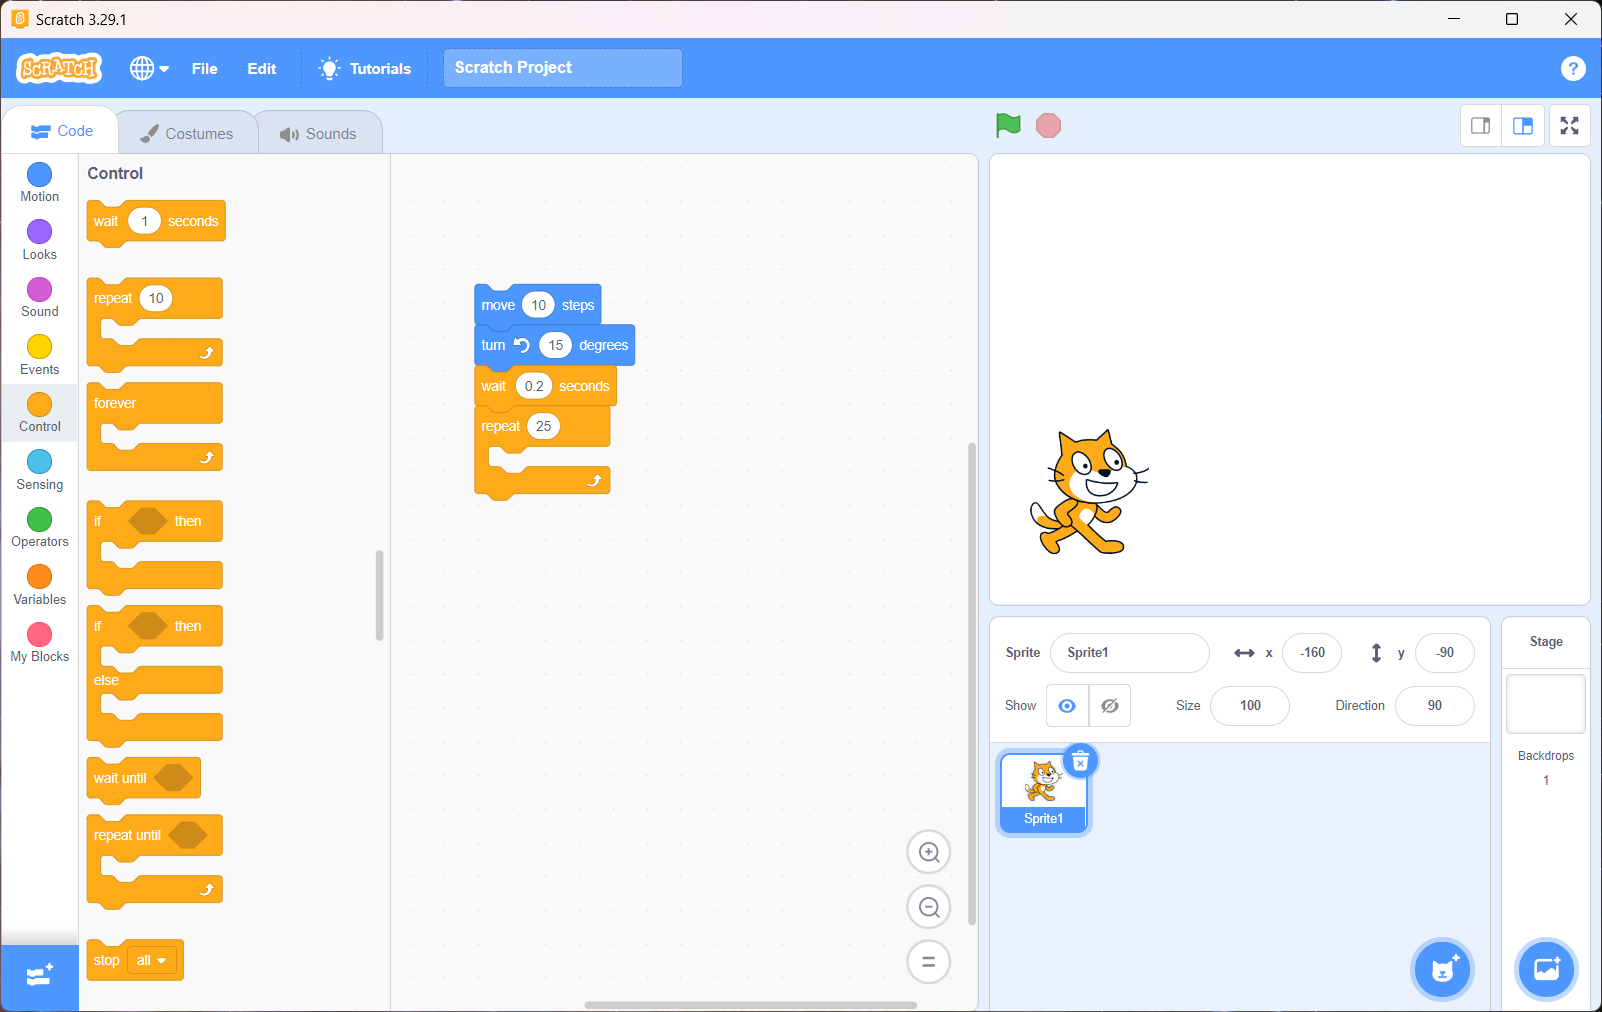1602x1012 pixels.
Task: Open the Tutorials link
Action: point(365,68)
